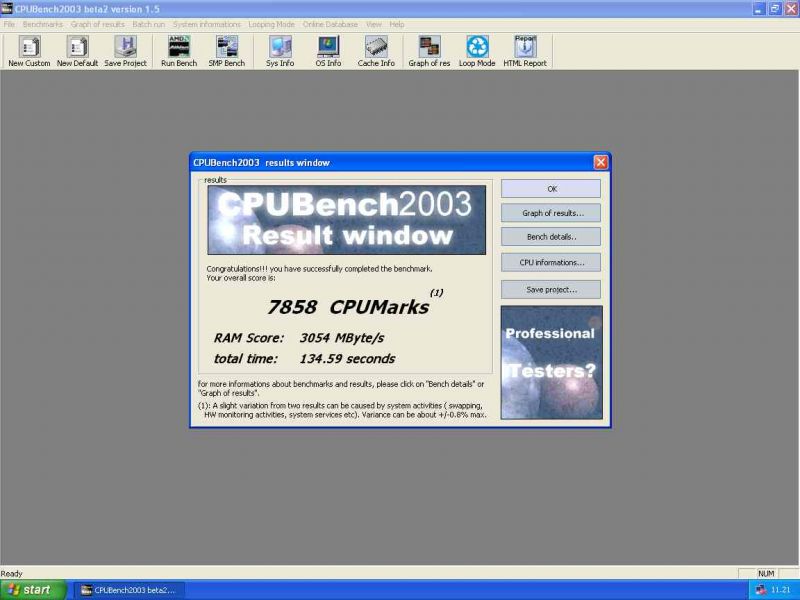800x600 pixels.
Task: Open the Graph of results menu
Action: tap(97, 24)
